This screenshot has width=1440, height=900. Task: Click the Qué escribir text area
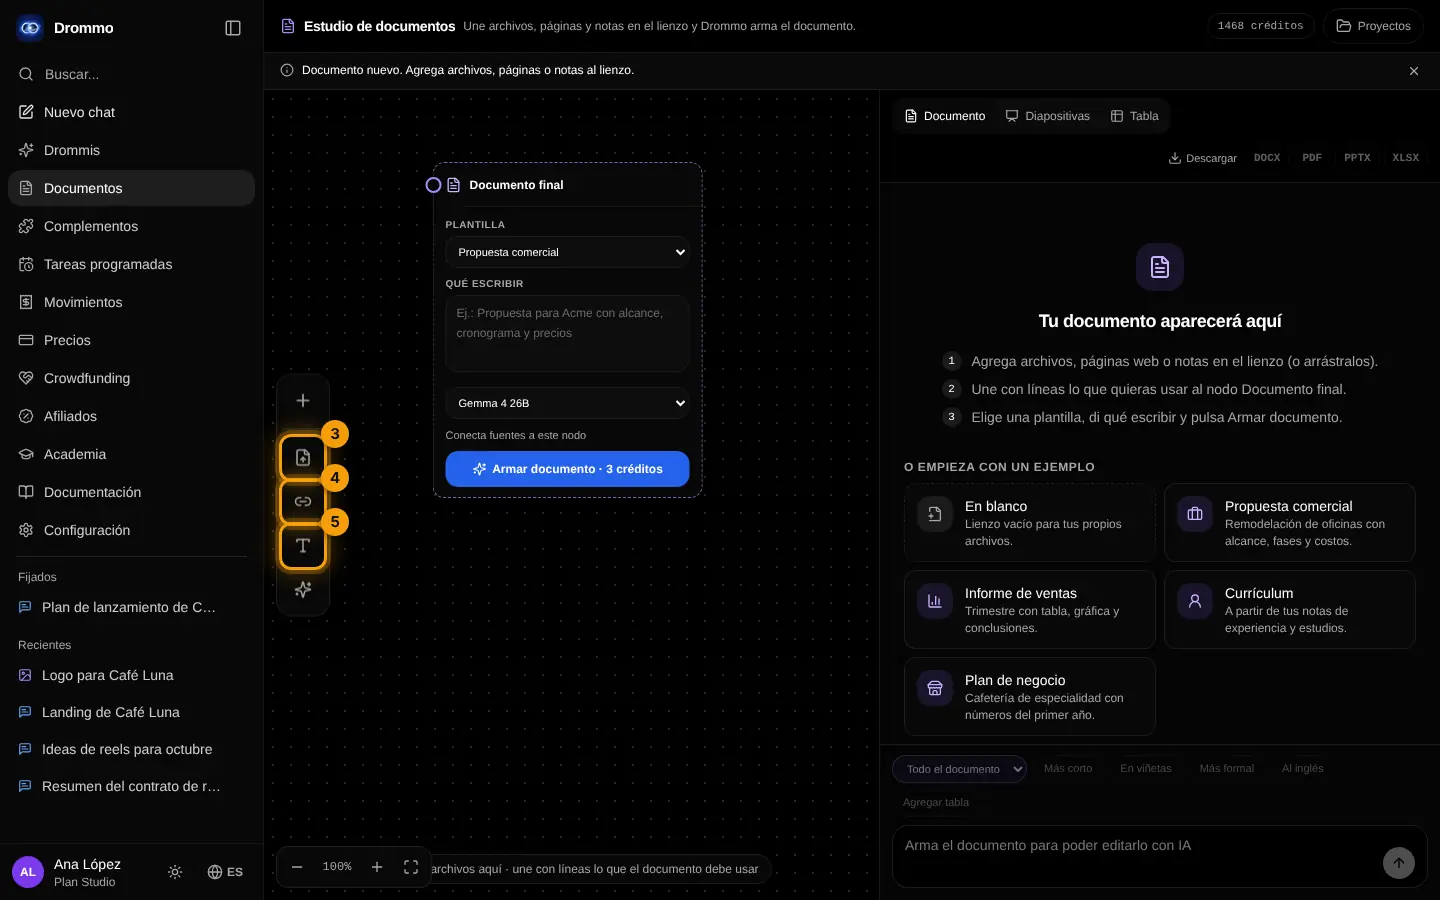click(567, 334)
